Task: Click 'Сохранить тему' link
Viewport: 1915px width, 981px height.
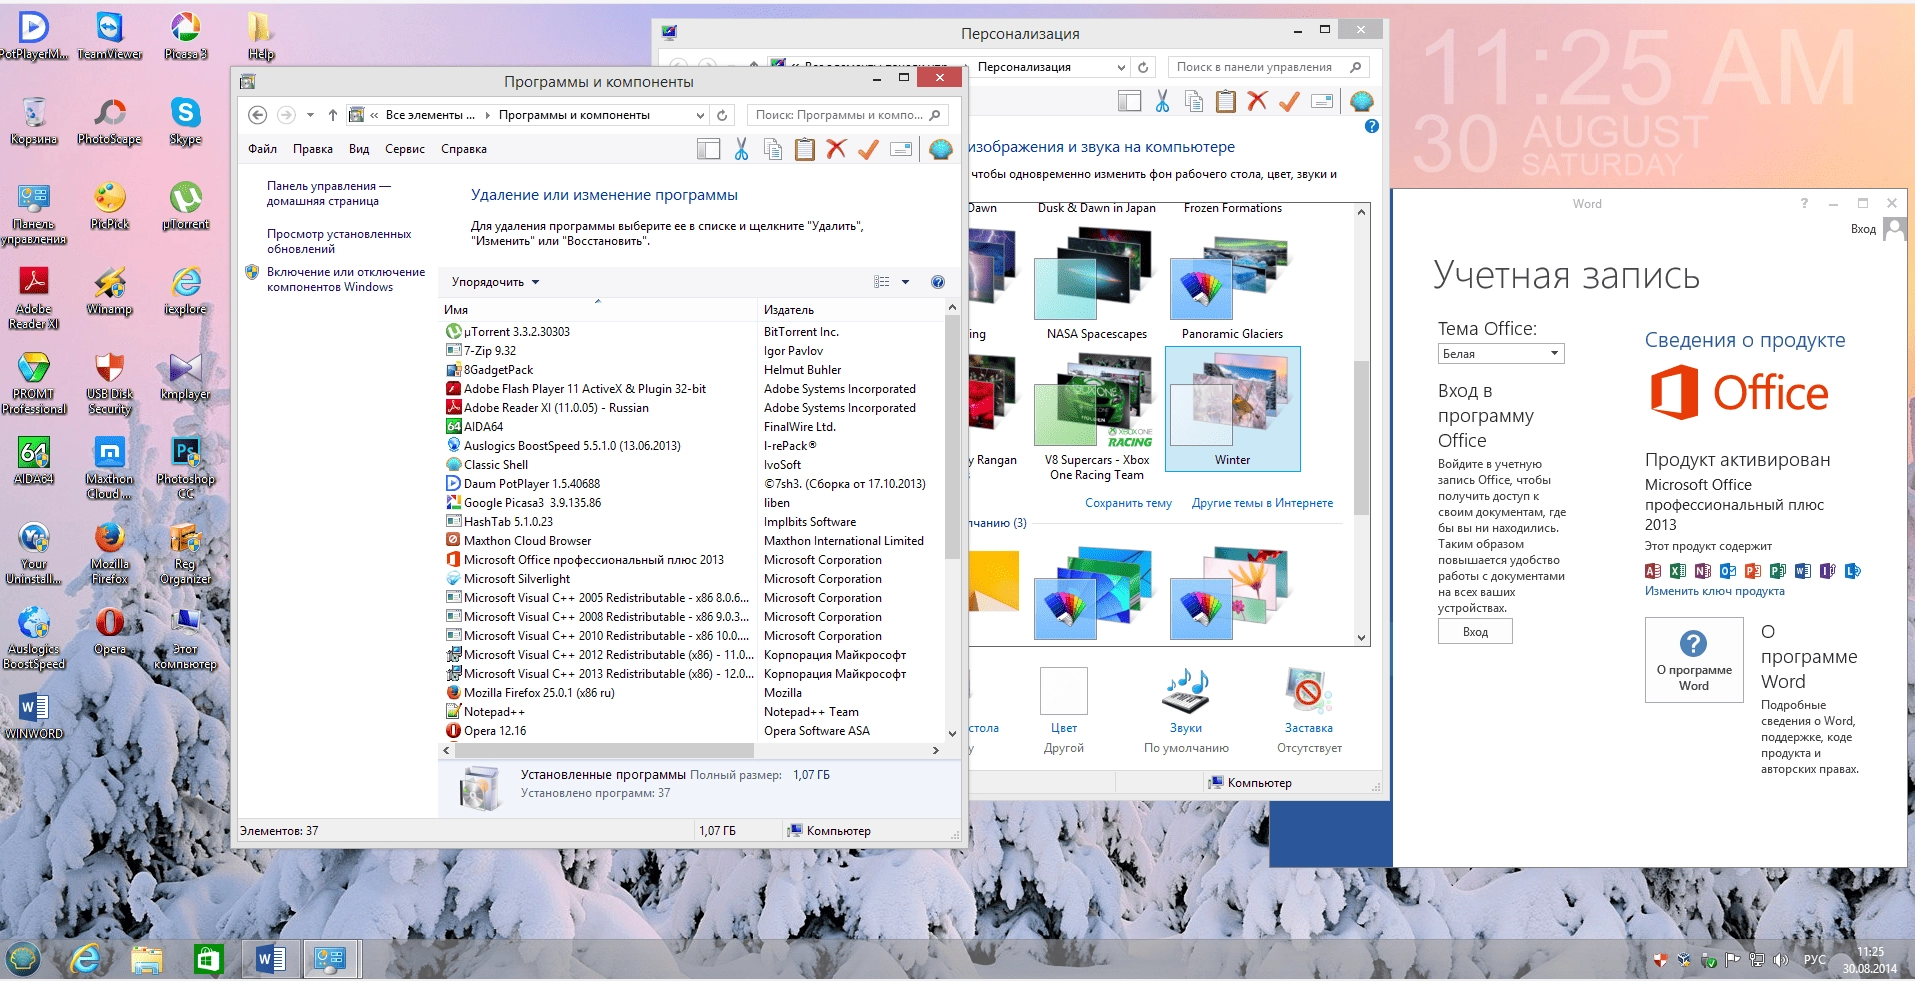Action: click(x=1128, y=503)
